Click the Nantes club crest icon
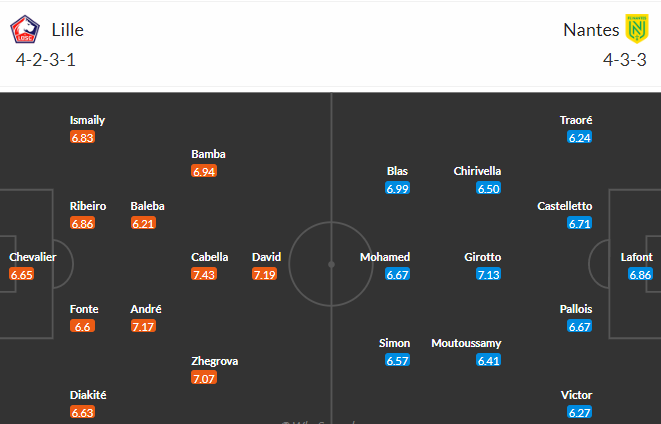This screenshot has width=661, height=424. coord(633,30)
